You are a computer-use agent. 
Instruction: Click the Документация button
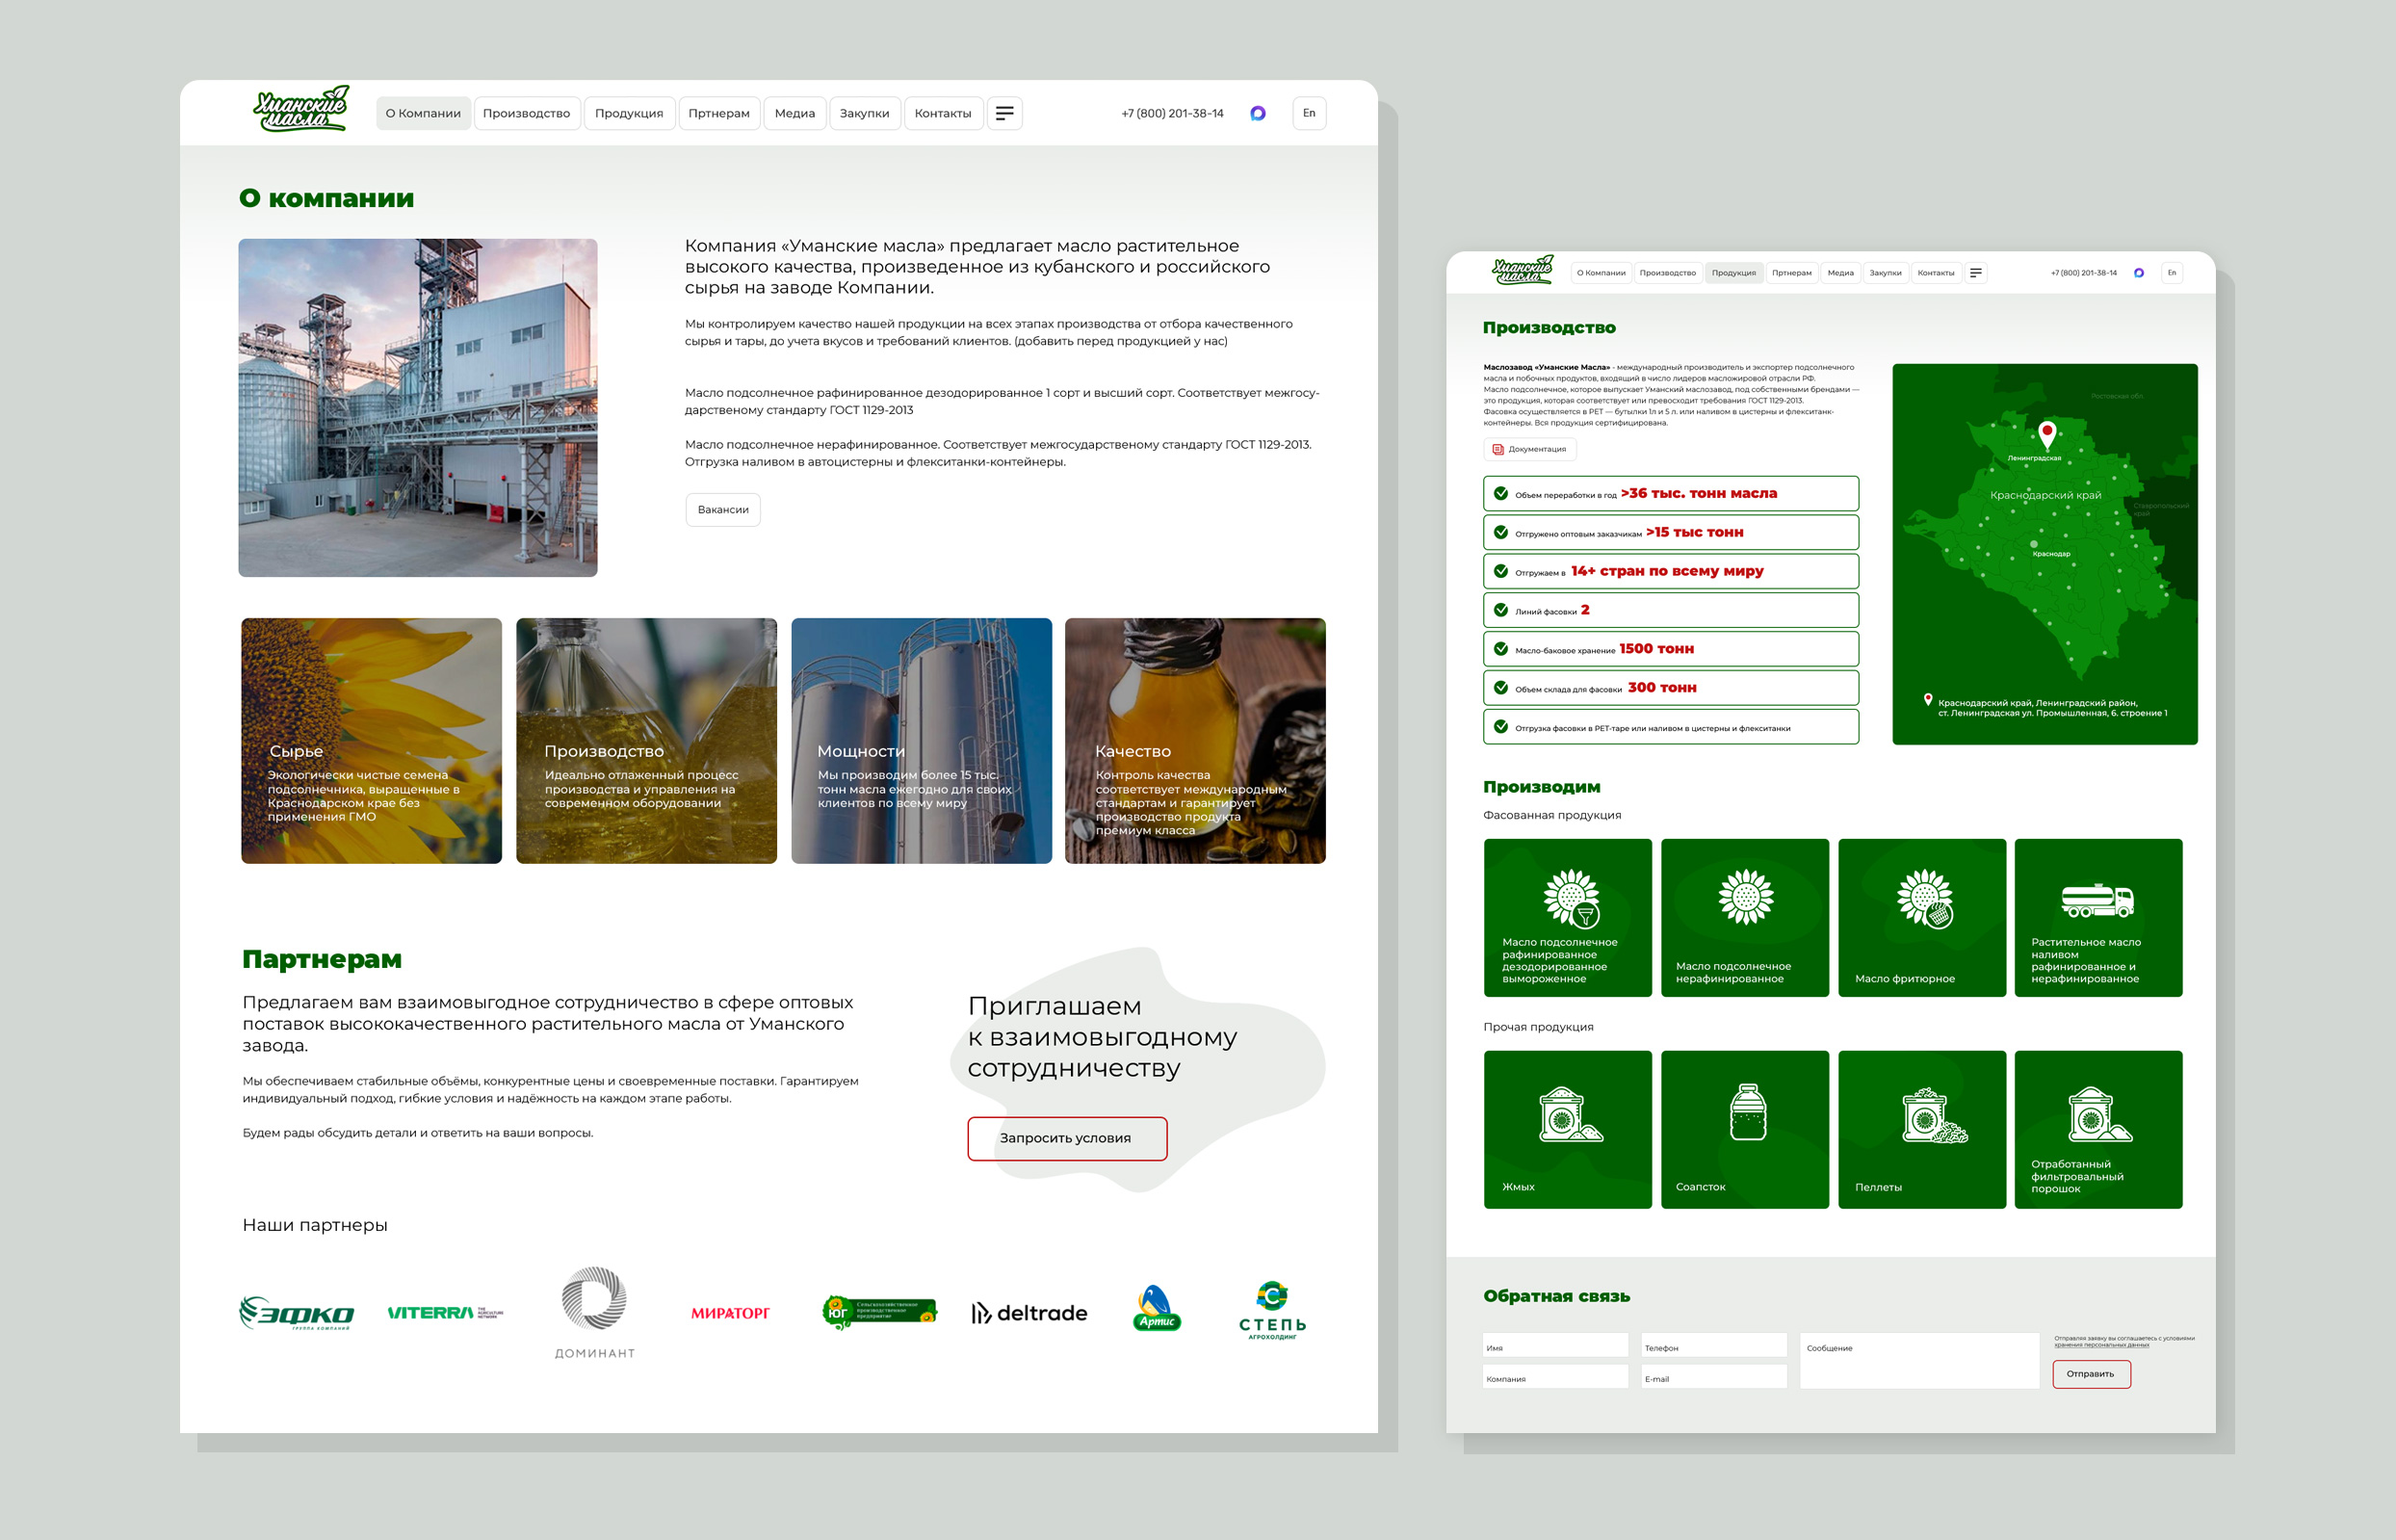(x=1529, y=449)
